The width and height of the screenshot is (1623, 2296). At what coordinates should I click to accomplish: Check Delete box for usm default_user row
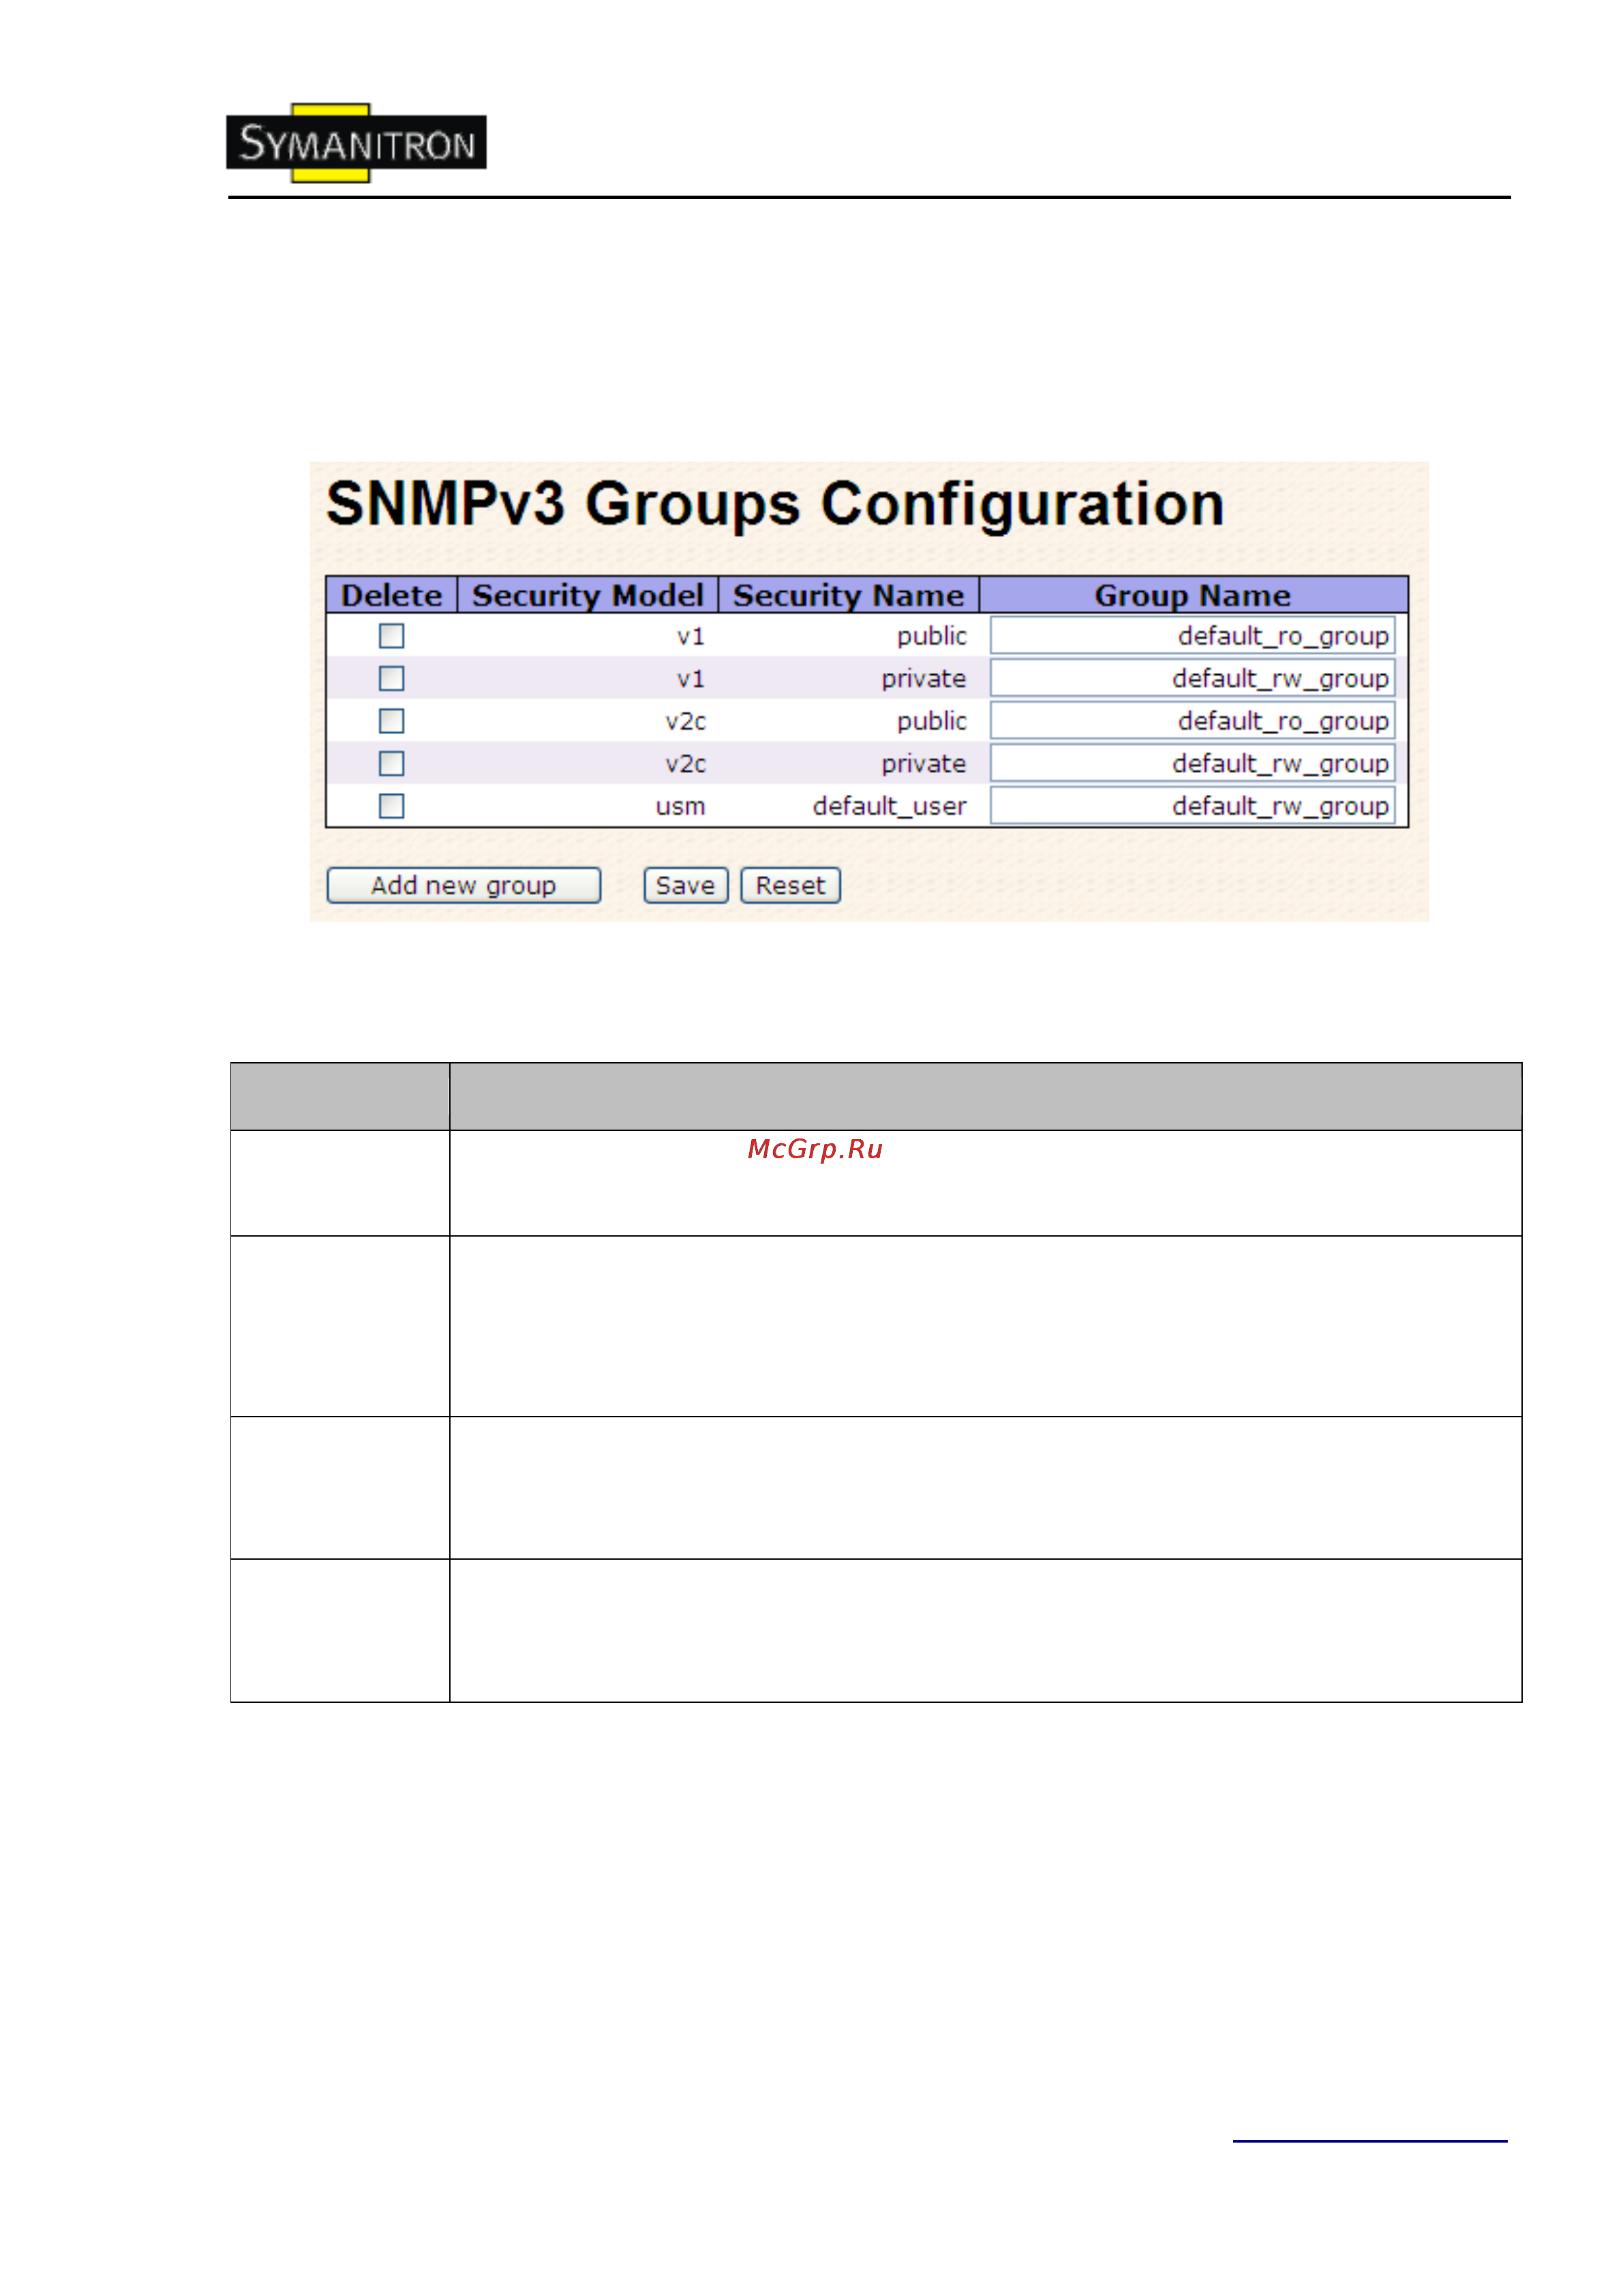tap(391, 806)
